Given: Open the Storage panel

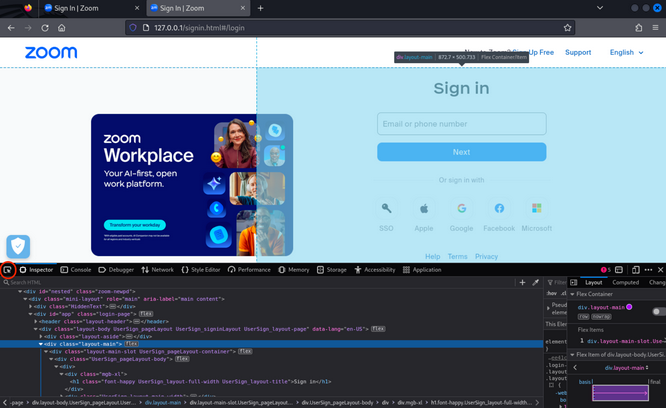Looking at the screenshot, I should click(332, 270).
